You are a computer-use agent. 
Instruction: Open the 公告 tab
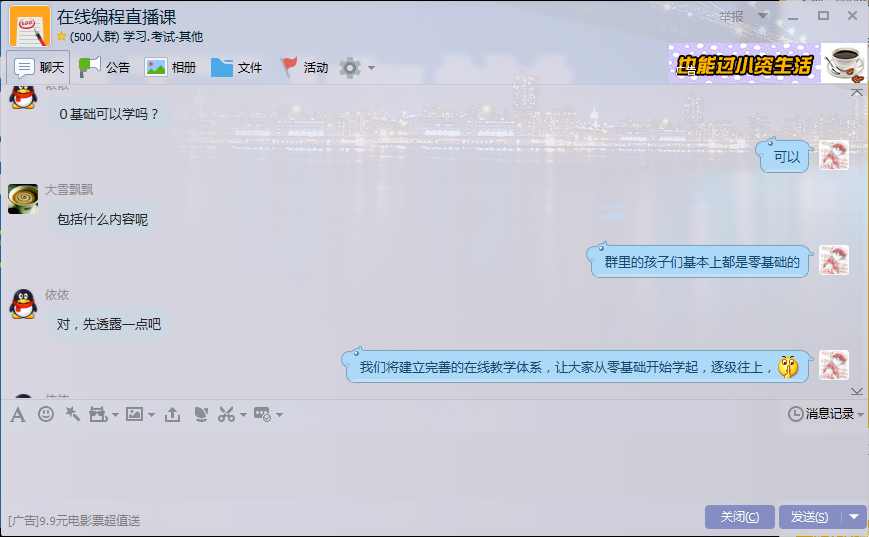(104, 68)
